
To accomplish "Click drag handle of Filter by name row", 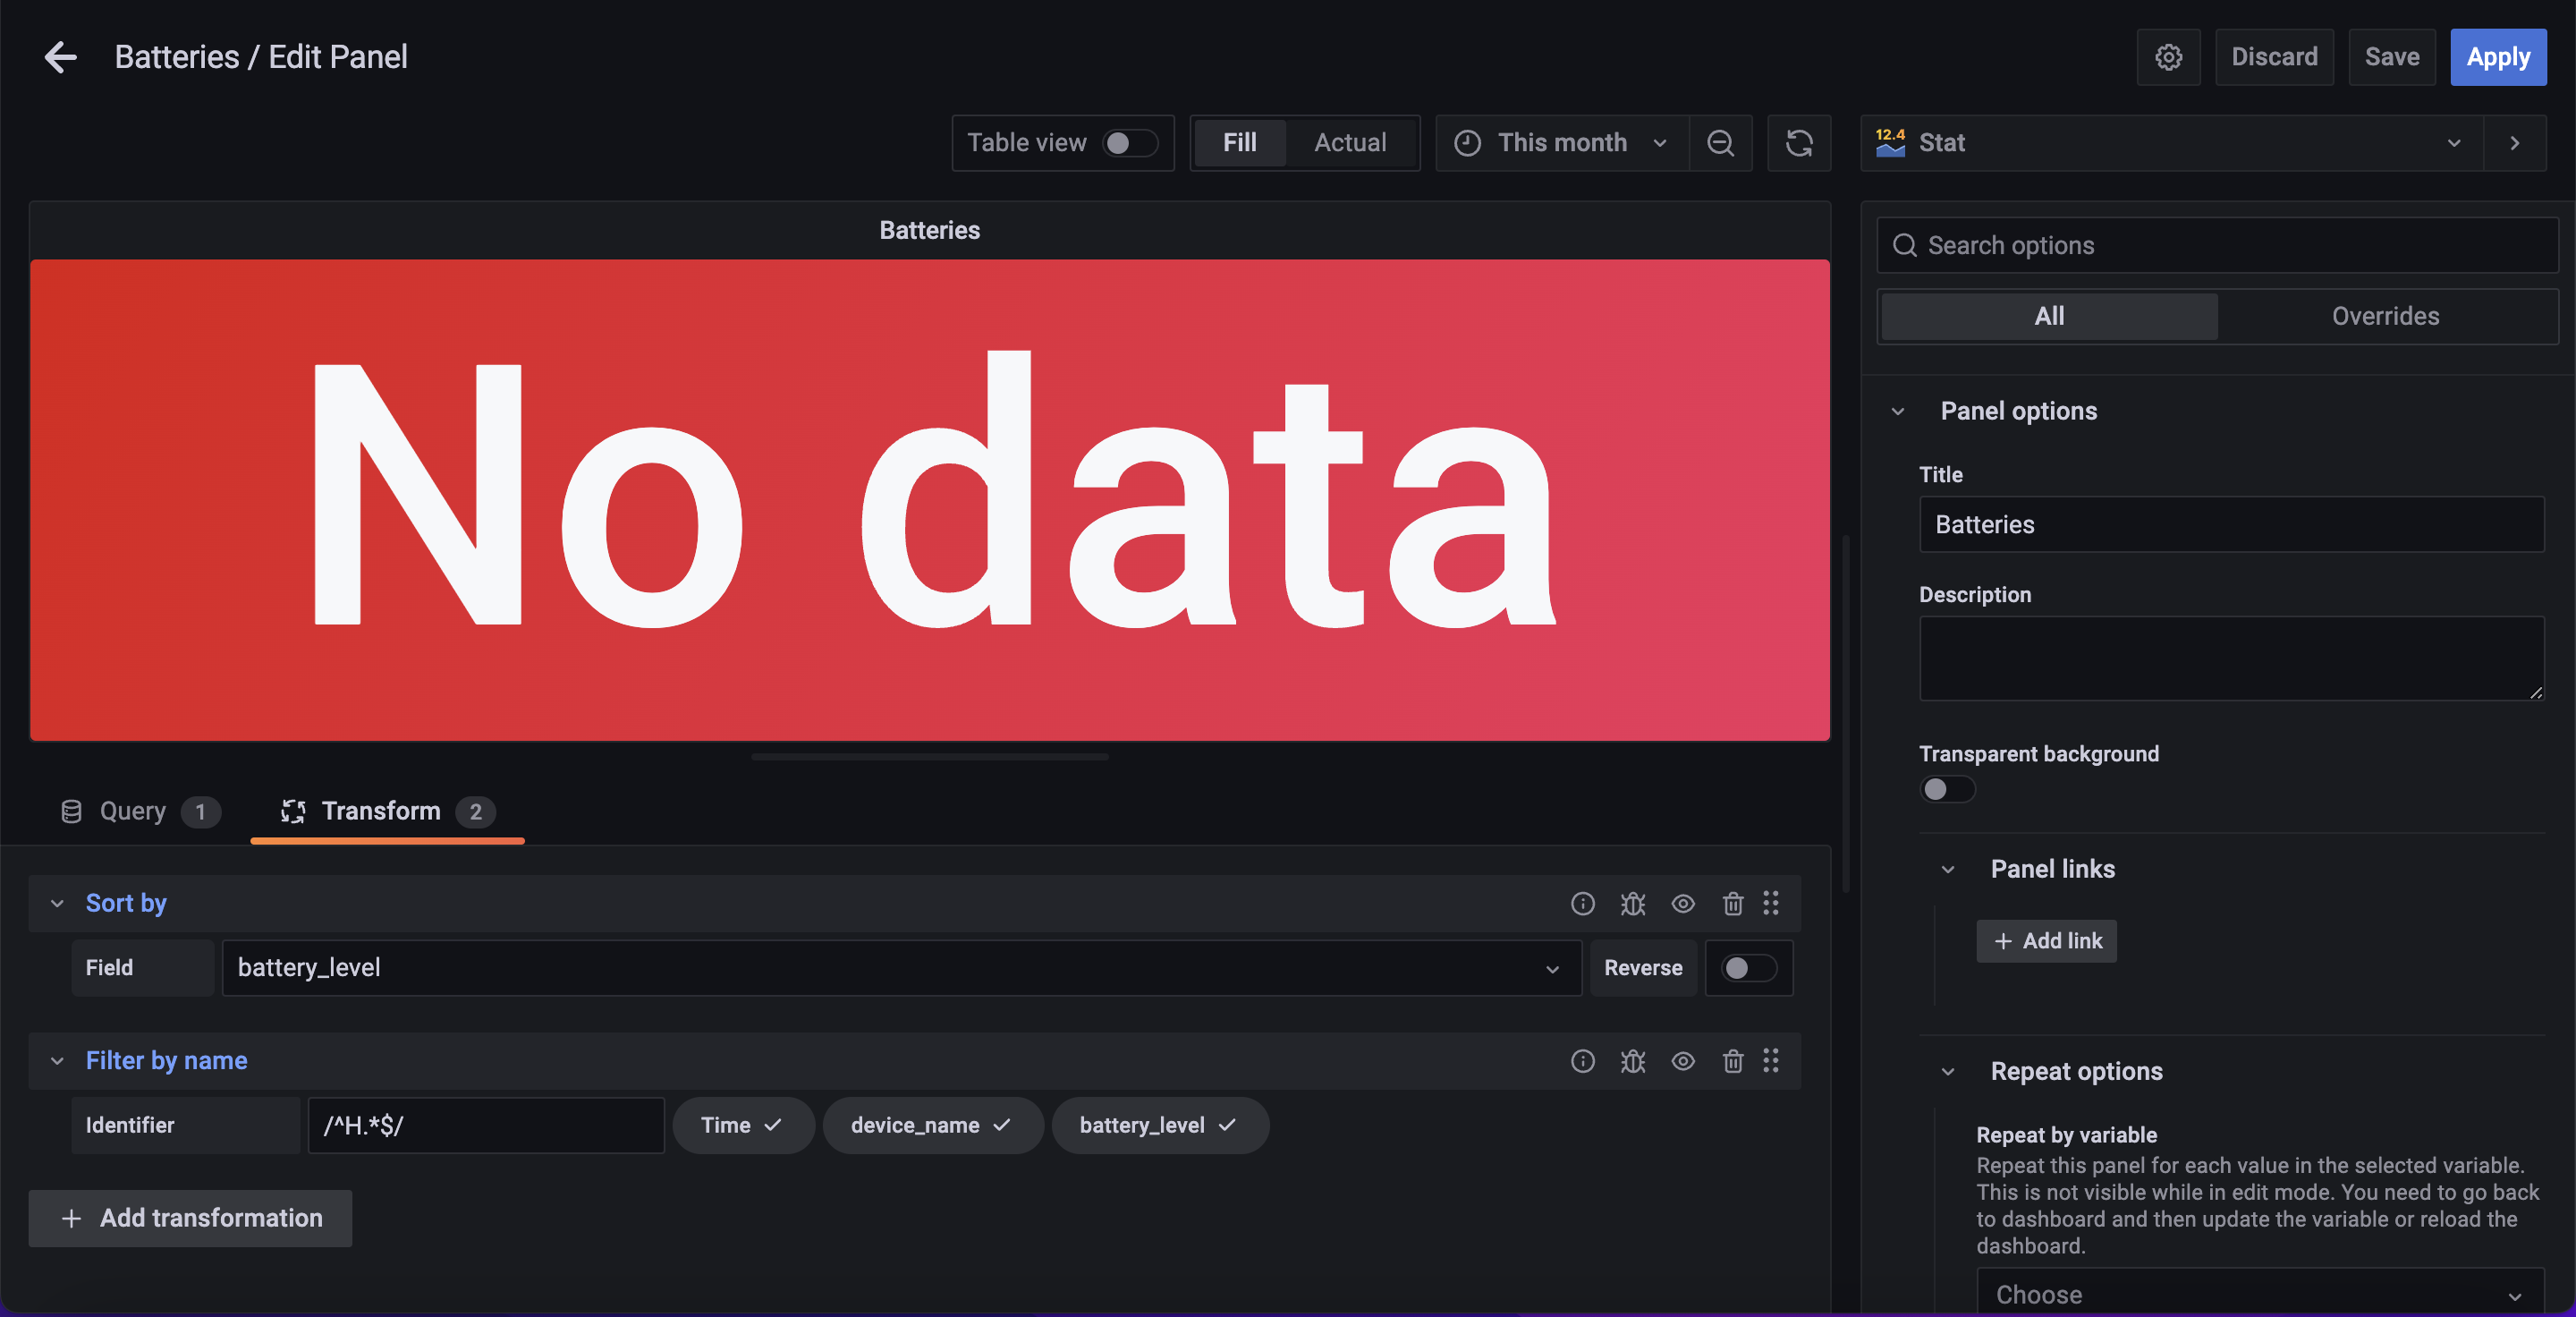I will tap(1770, 1061).
